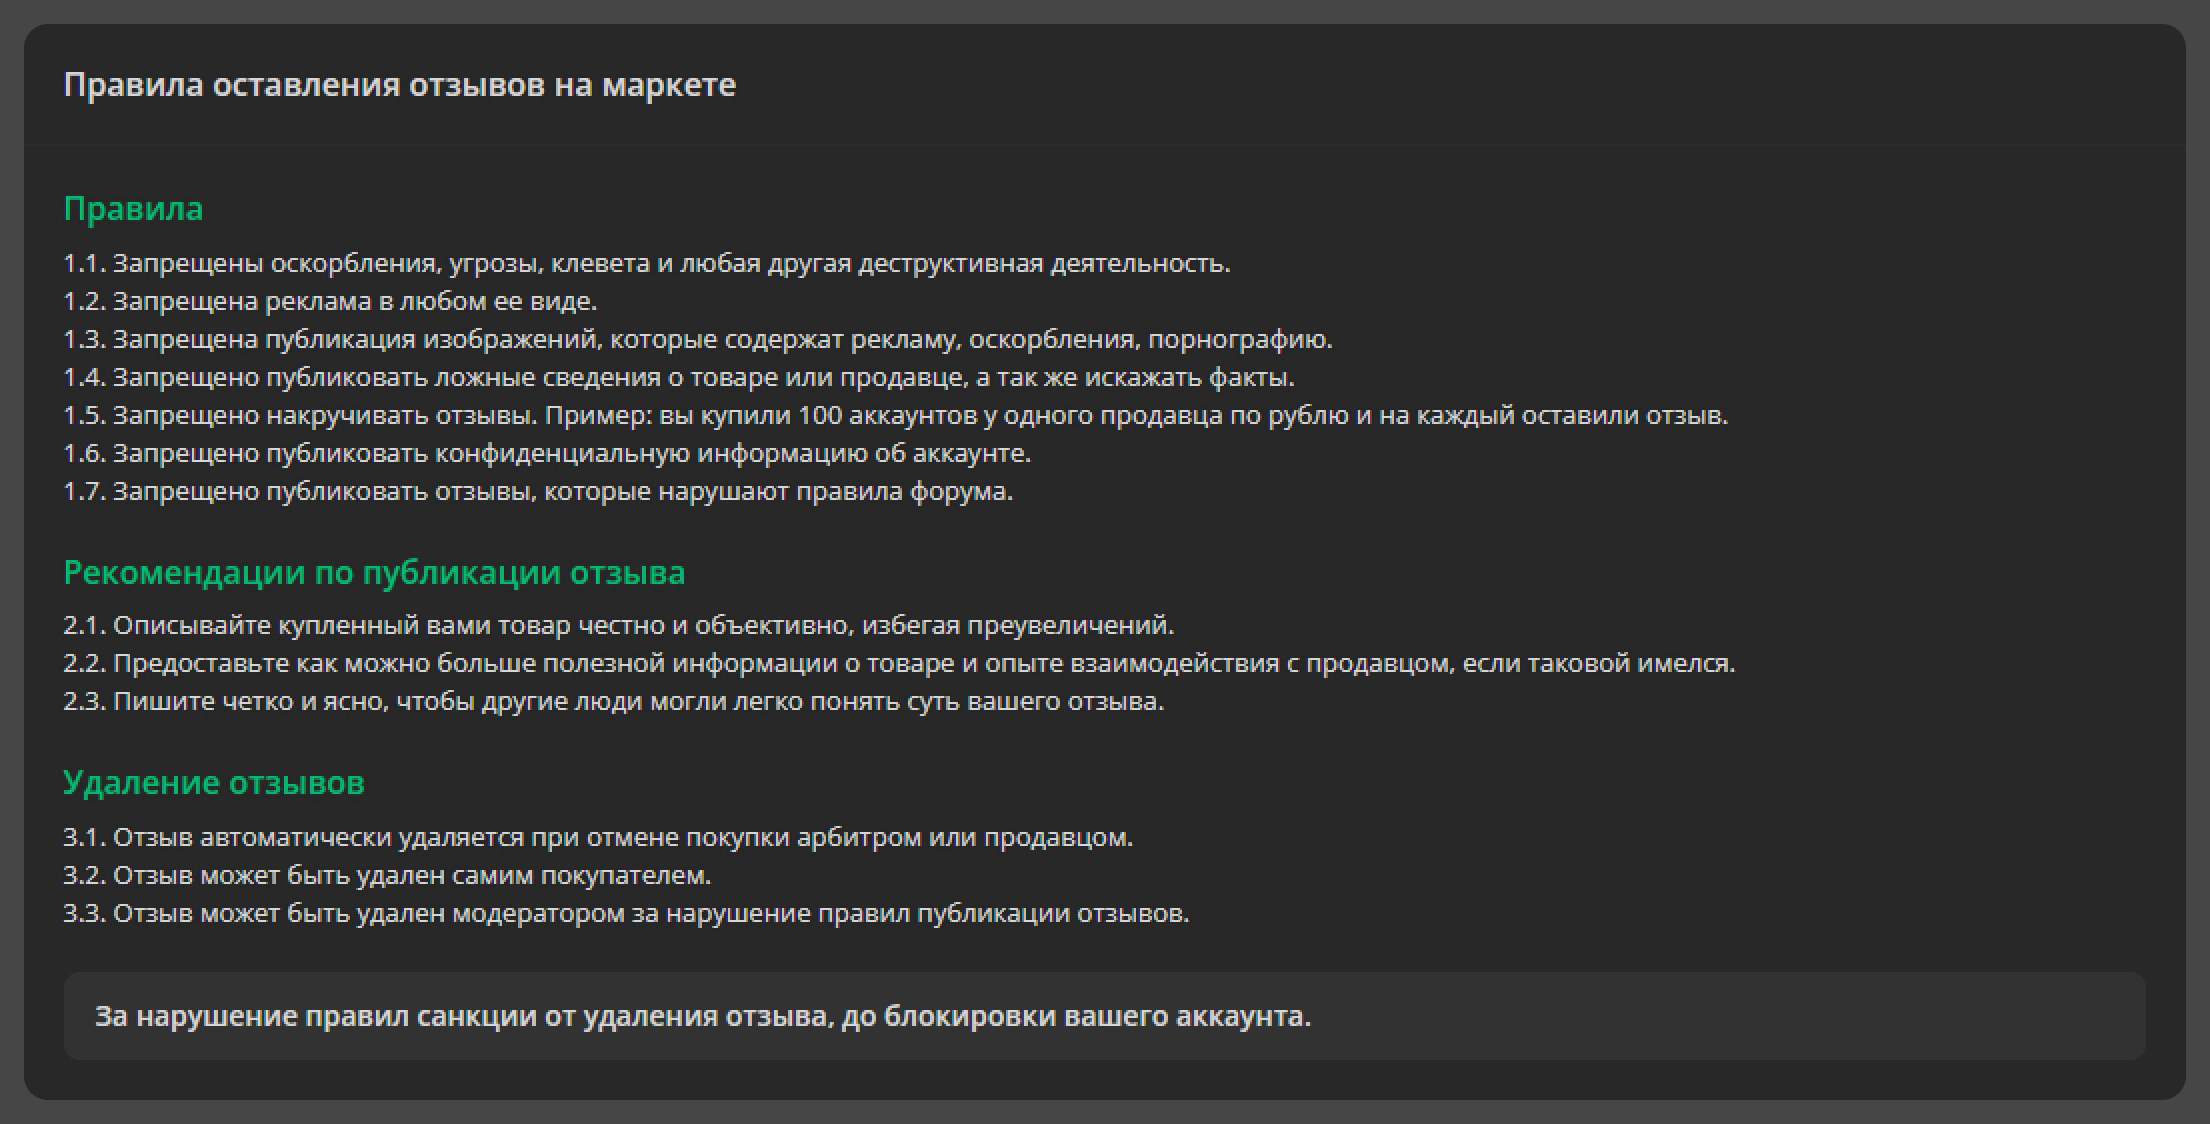The height and width of the screenshot is (1124, 2210).
Task: Click the text 'до блокировки вашего аккаунта'
Action: pos(1076,1016)
